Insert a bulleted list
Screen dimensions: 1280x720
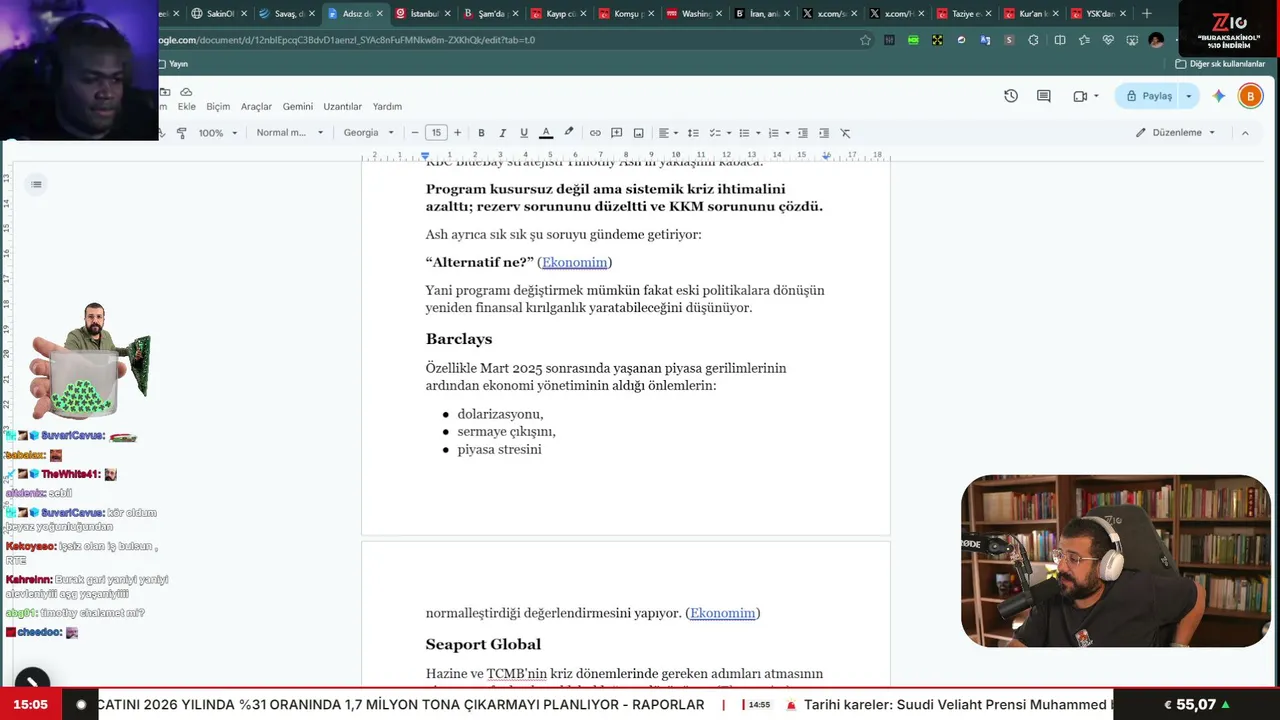click(x=744, y=133)
